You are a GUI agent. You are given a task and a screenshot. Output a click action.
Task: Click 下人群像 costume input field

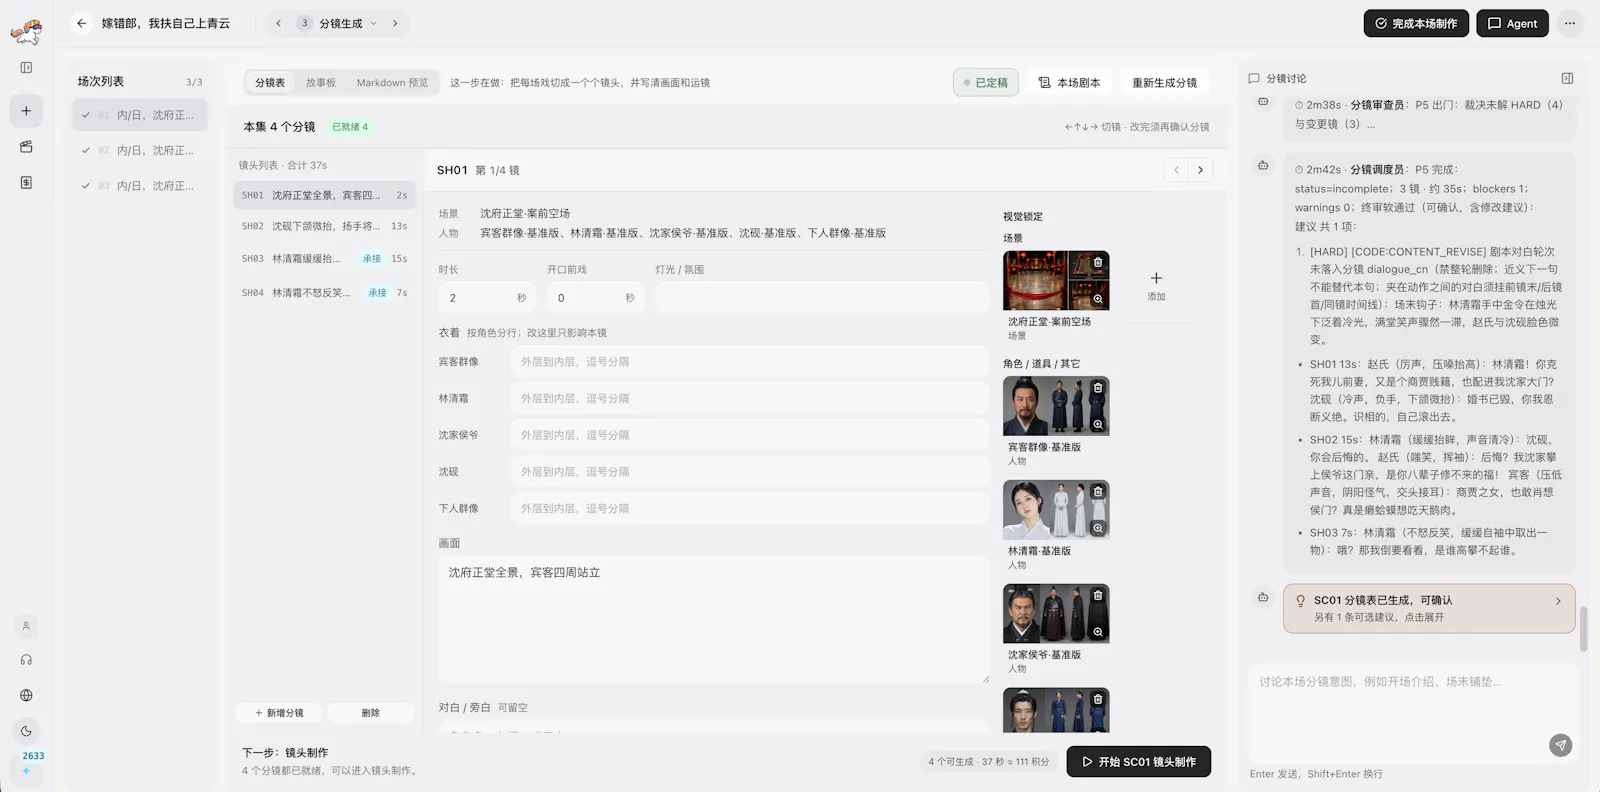tap(749, 508)
